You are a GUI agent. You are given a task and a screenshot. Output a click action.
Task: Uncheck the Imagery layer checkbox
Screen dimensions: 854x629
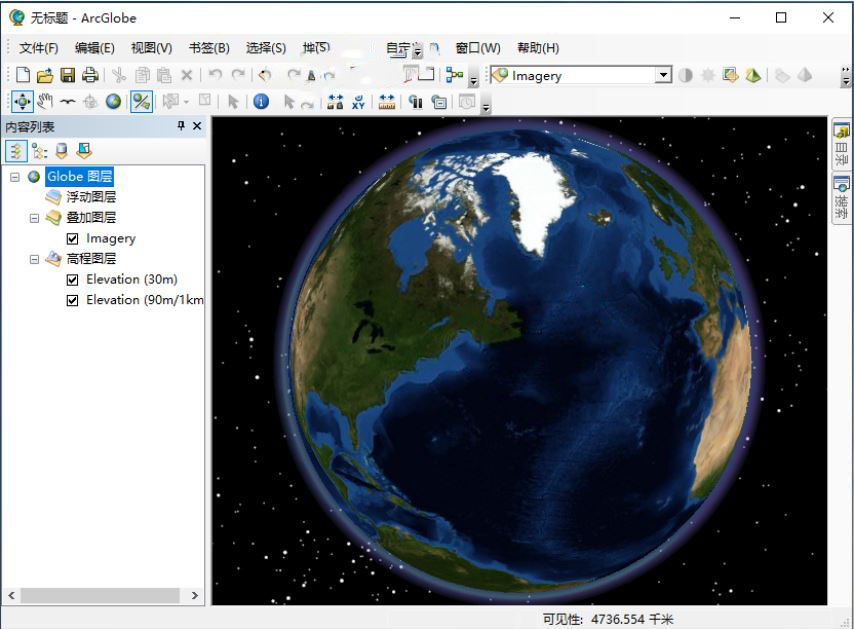pos(73,239)
